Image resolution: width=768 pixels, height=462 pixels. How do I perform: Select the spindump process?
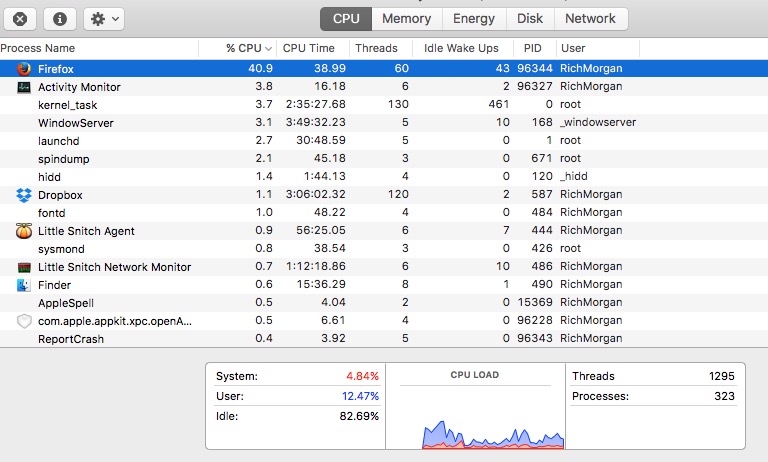coord(384,159)
